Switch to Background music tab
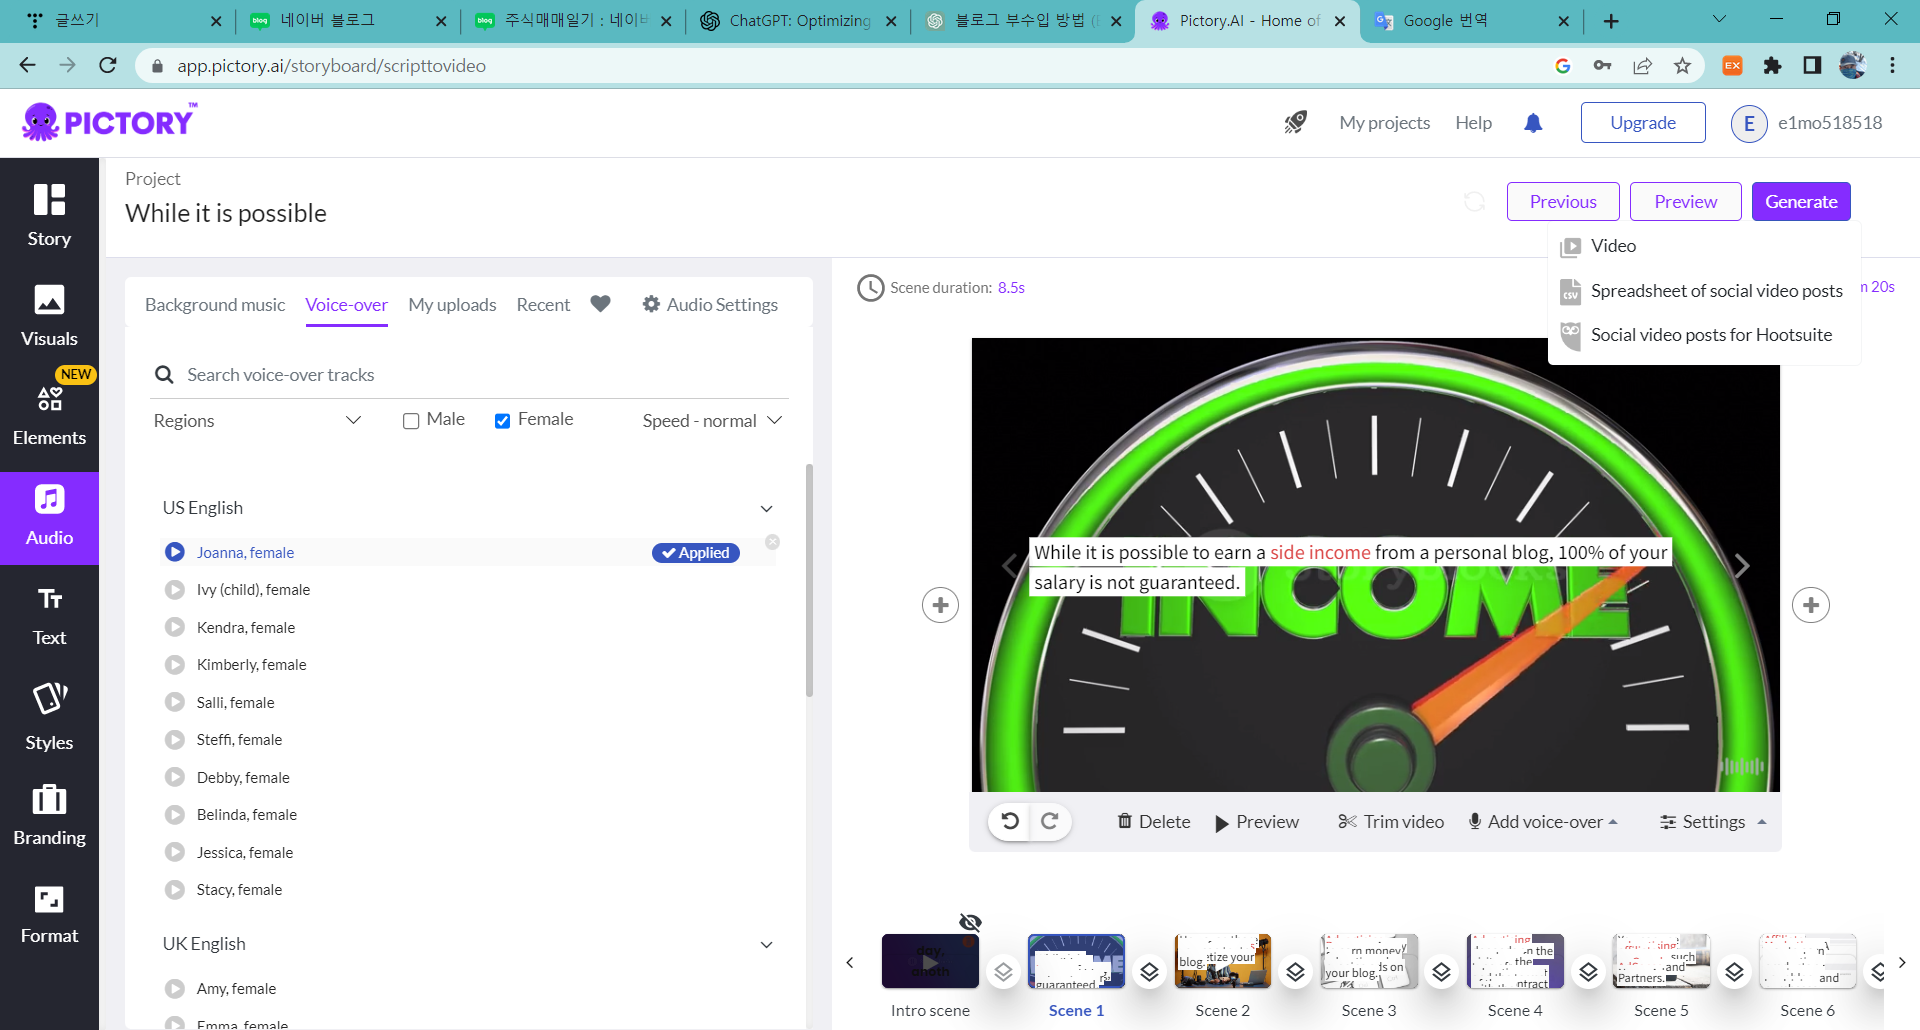The image size is (1920, 1030). 215,304
